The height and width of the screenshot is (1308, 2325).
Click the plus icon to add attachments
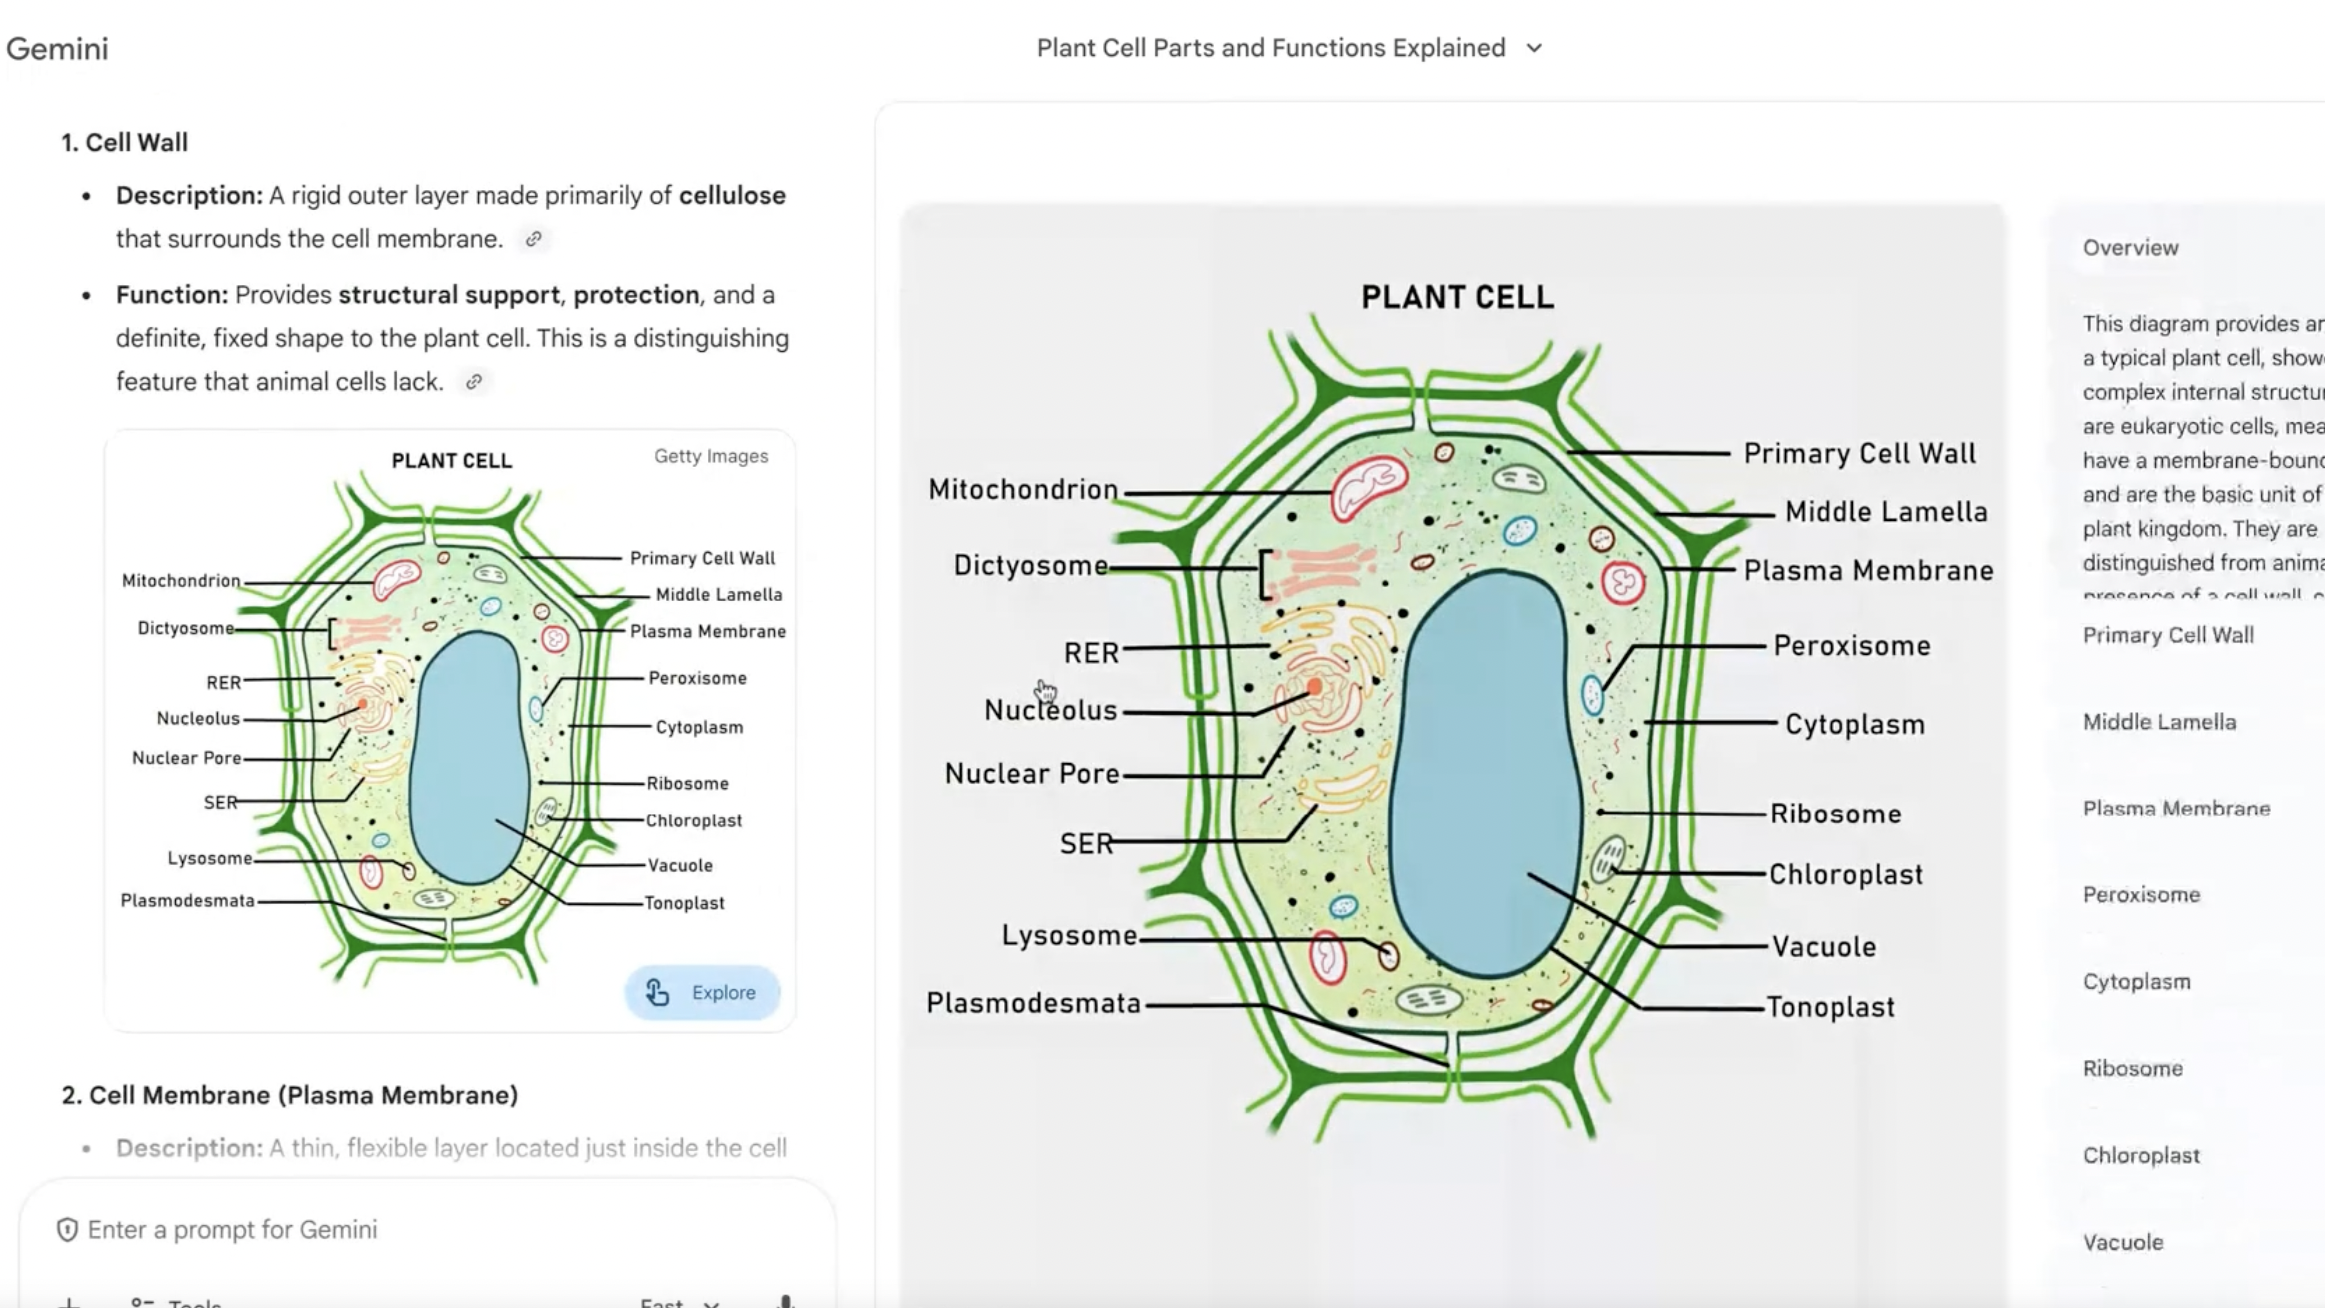tap(68, 1303)
